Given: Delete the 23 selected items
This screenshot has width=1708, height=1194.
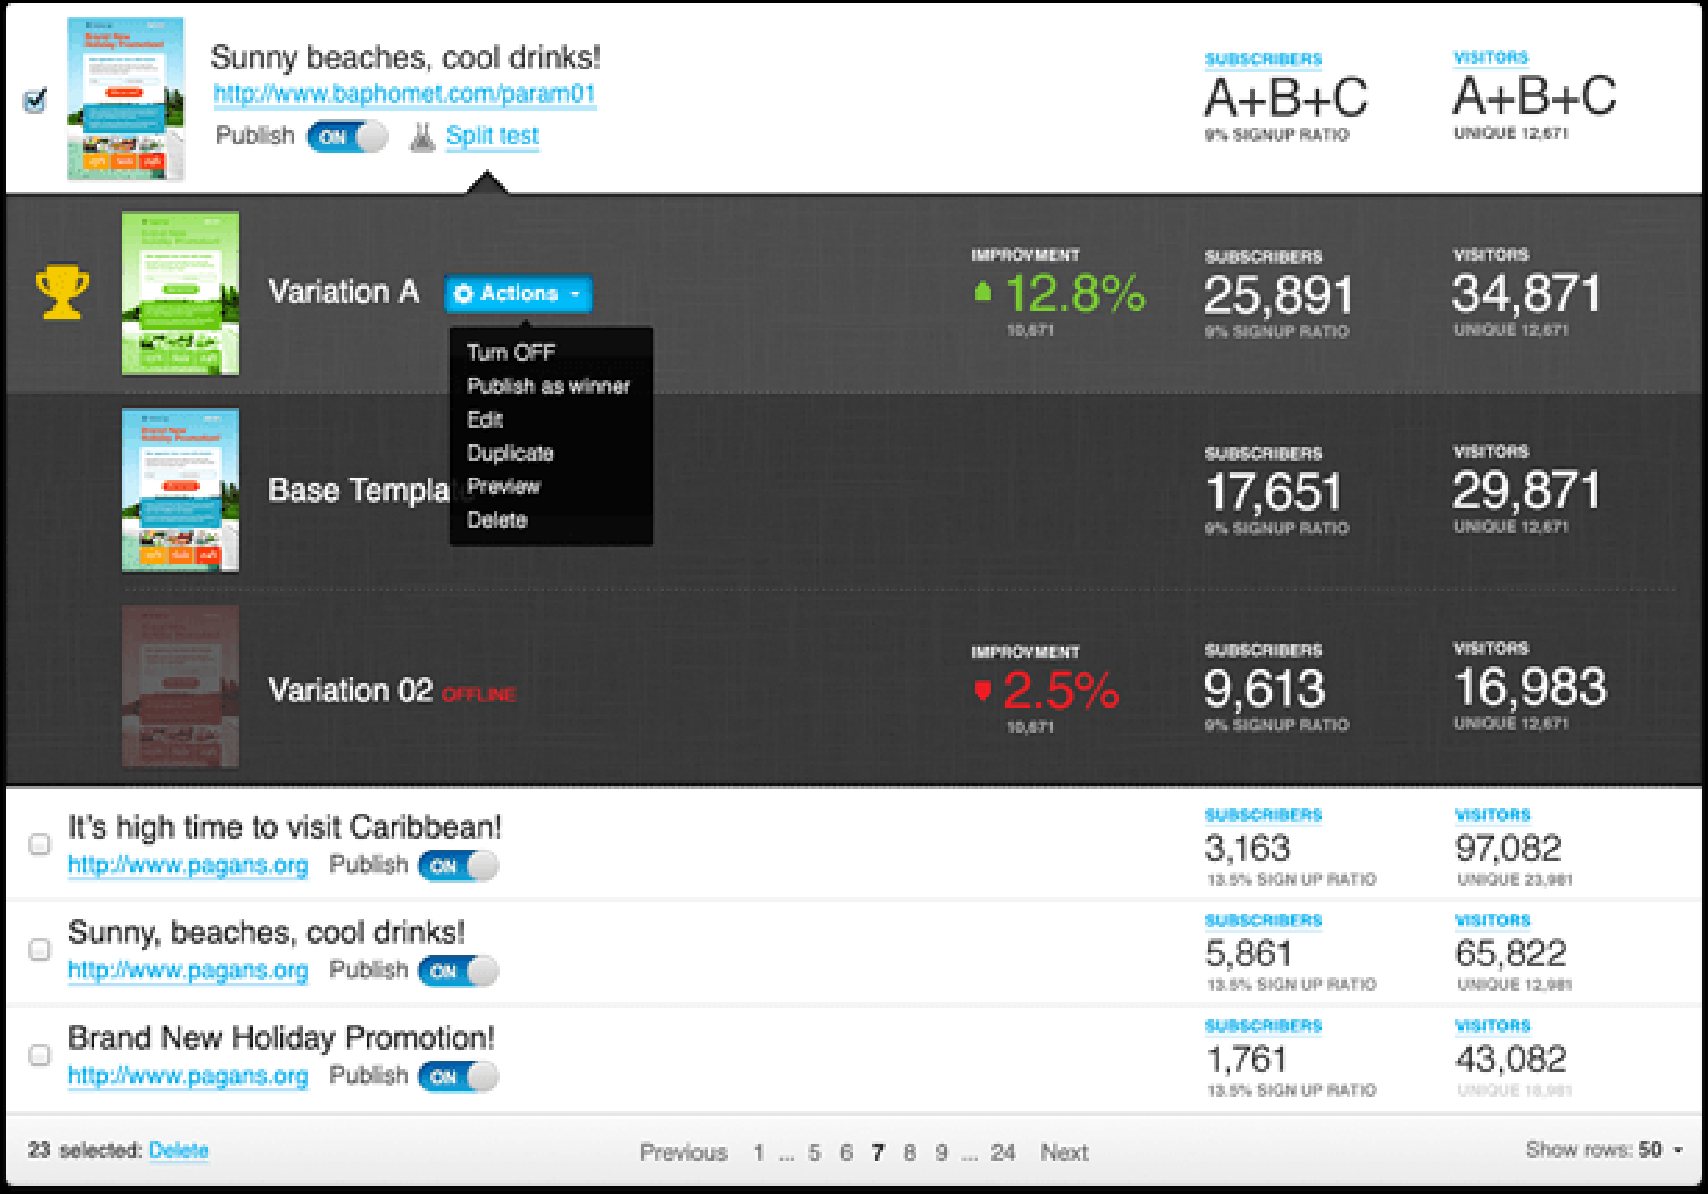Looking at the screenshot, I should [178, 1150].
